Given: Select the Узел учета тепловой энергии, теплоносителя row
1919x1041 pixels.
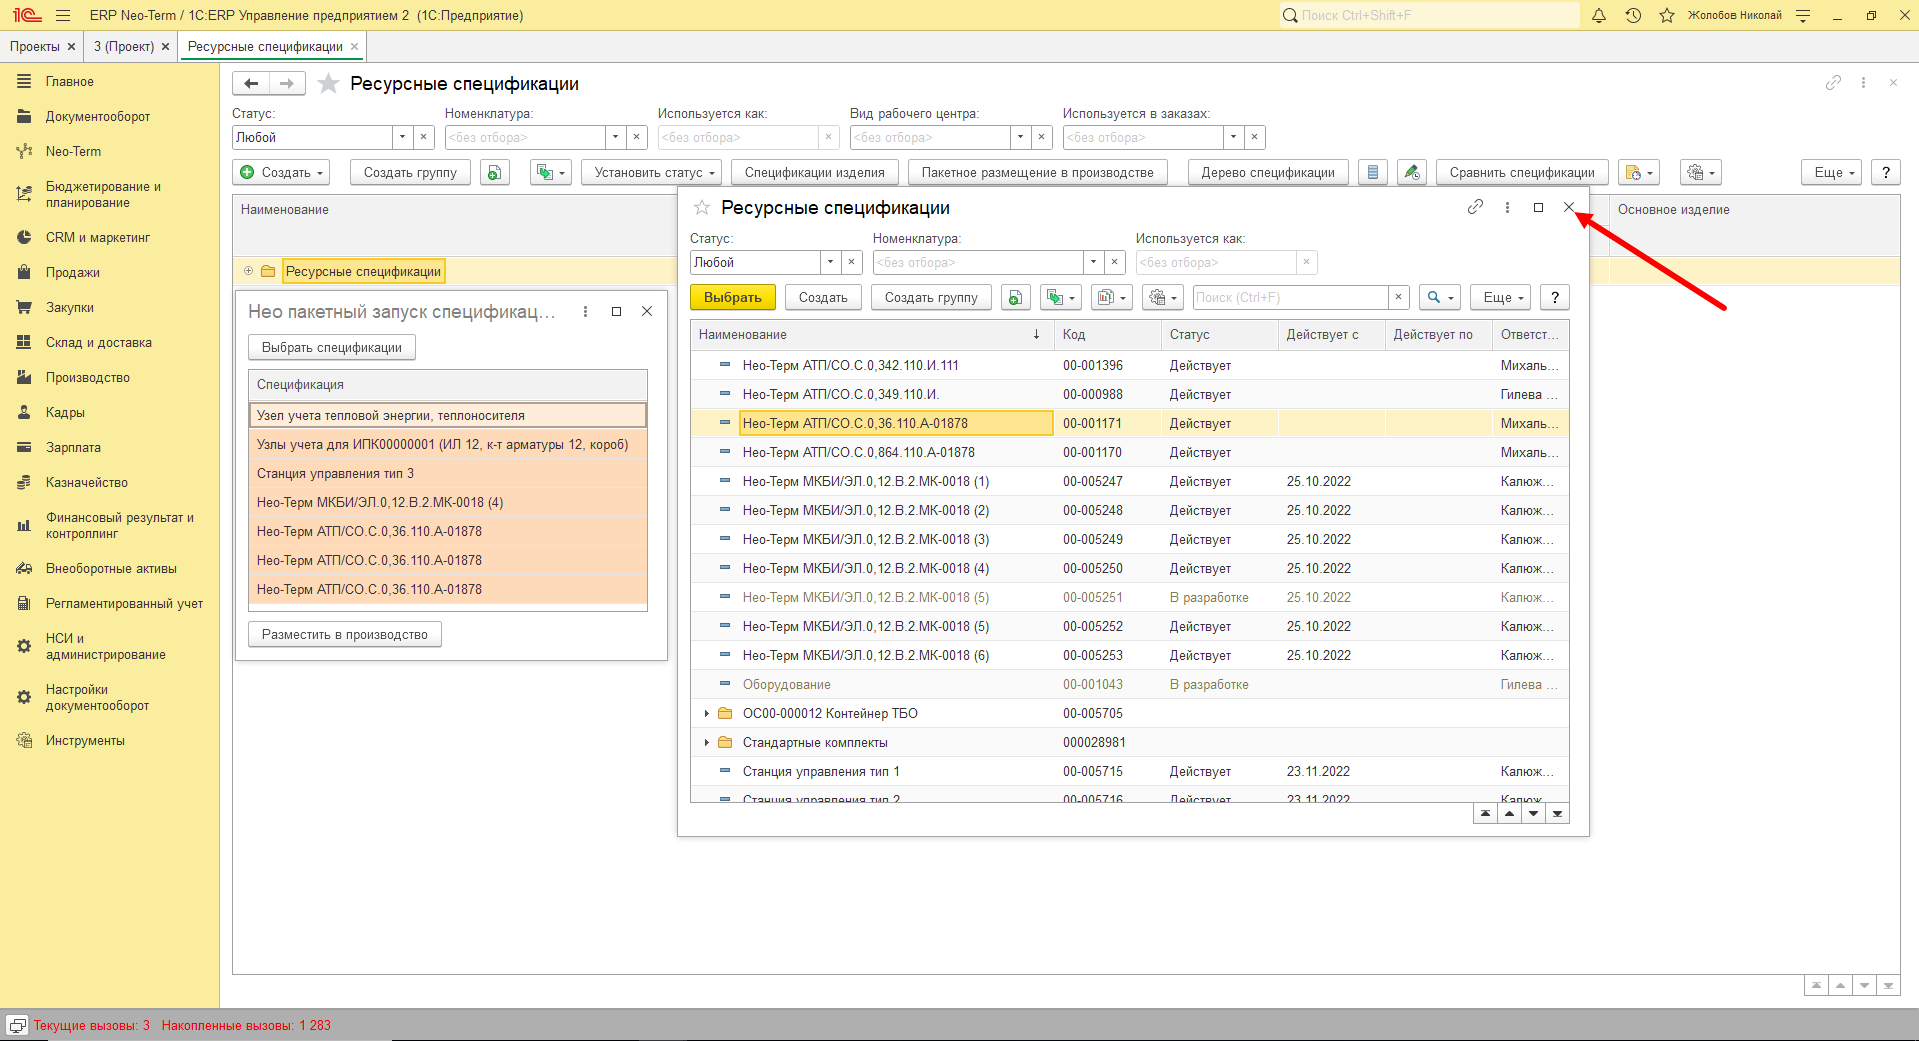Looking at the screenshot, I should [448, 416].
